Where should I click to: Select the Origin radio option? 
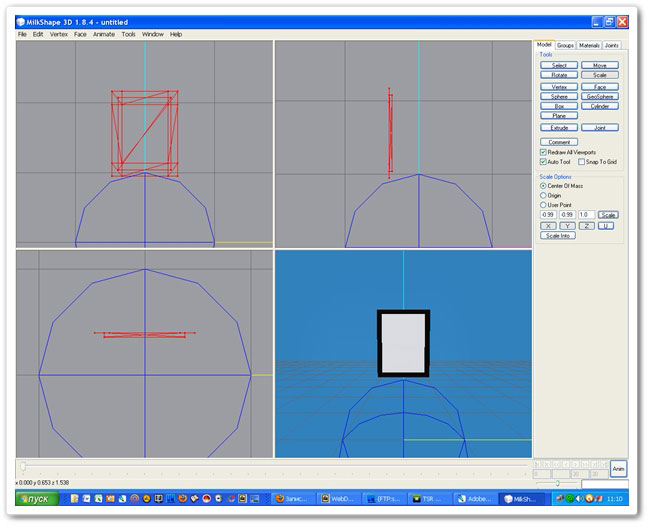543,195
